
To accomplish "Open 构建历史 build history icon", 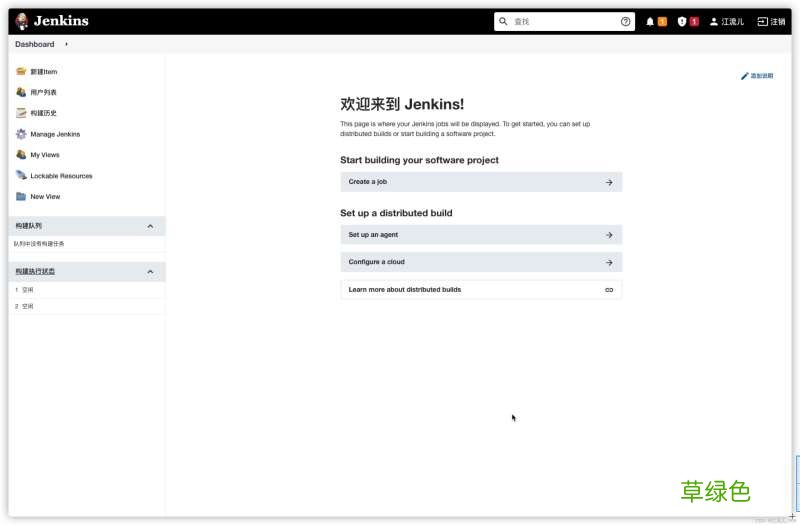I will [x=21, y=113].
